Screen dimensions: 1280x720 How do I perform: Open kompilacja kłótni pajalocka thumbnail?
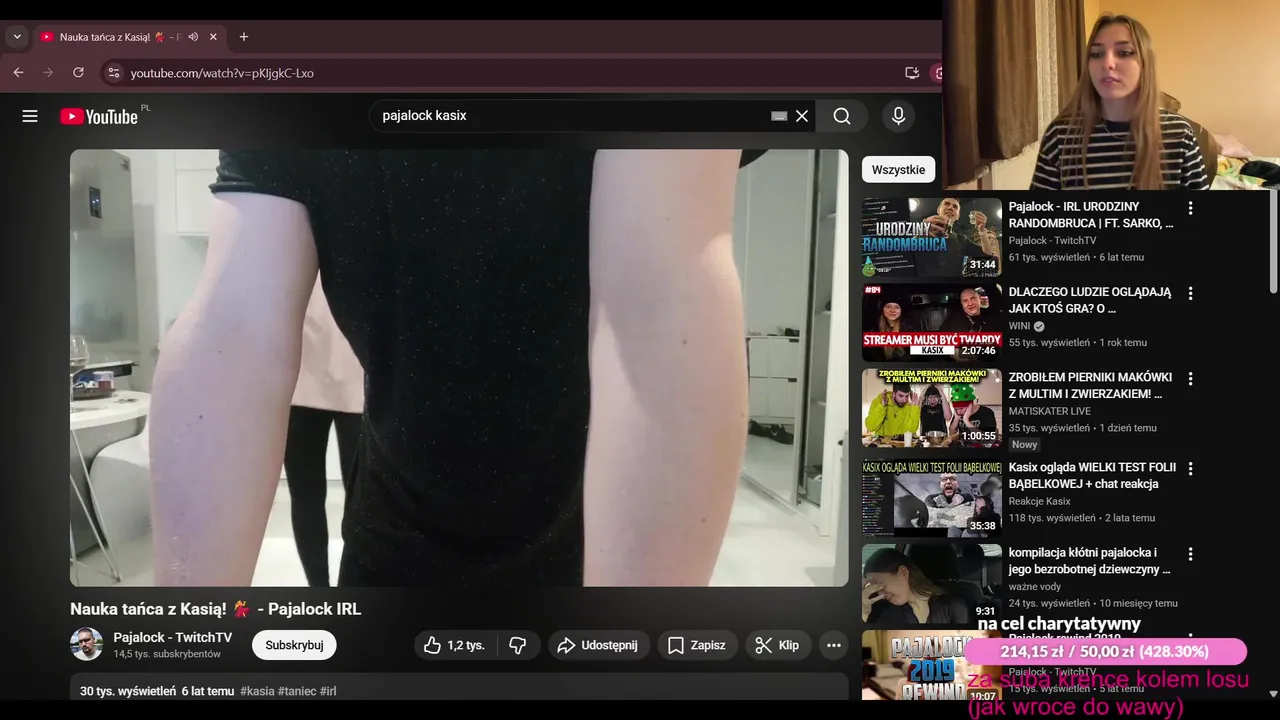(932, 582)
